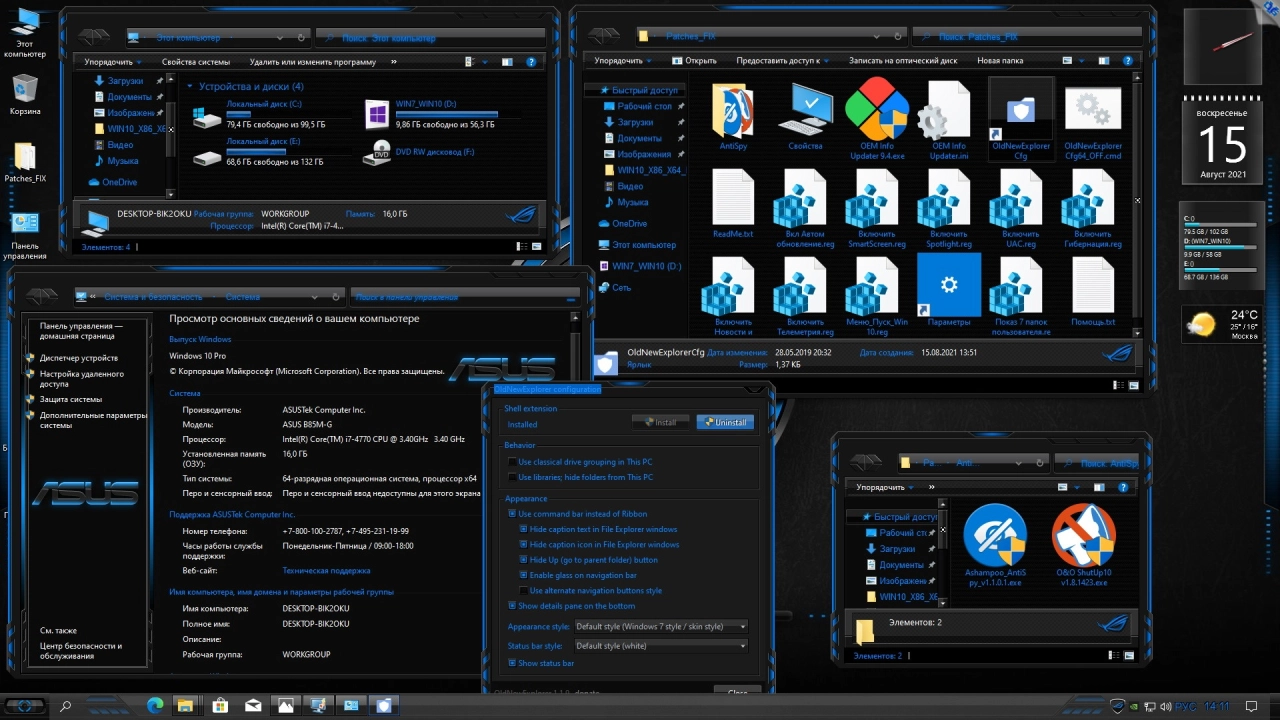Open the ReadMe.txt file
Viewport: 1280px width, 720px height.
click(733, 204)
